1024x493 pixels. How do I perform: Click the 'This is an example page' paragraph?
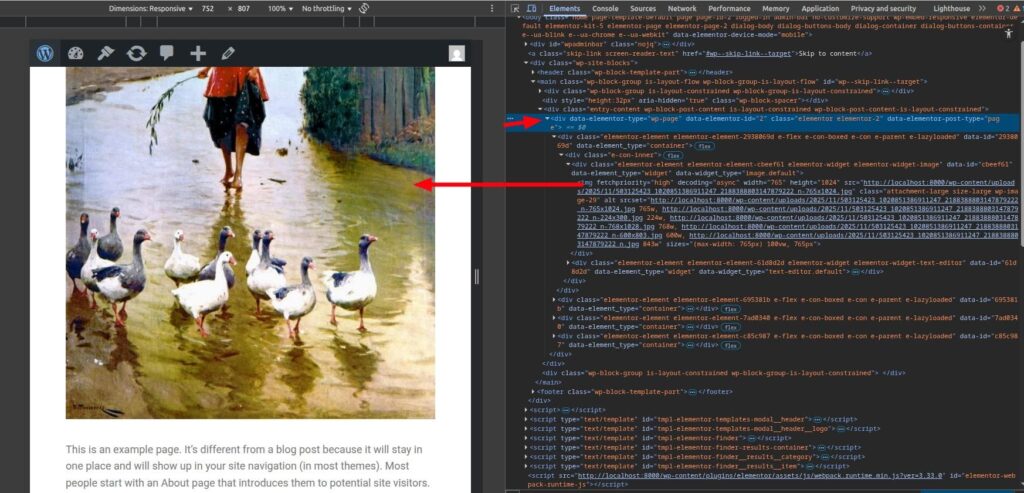click(248, 466)
